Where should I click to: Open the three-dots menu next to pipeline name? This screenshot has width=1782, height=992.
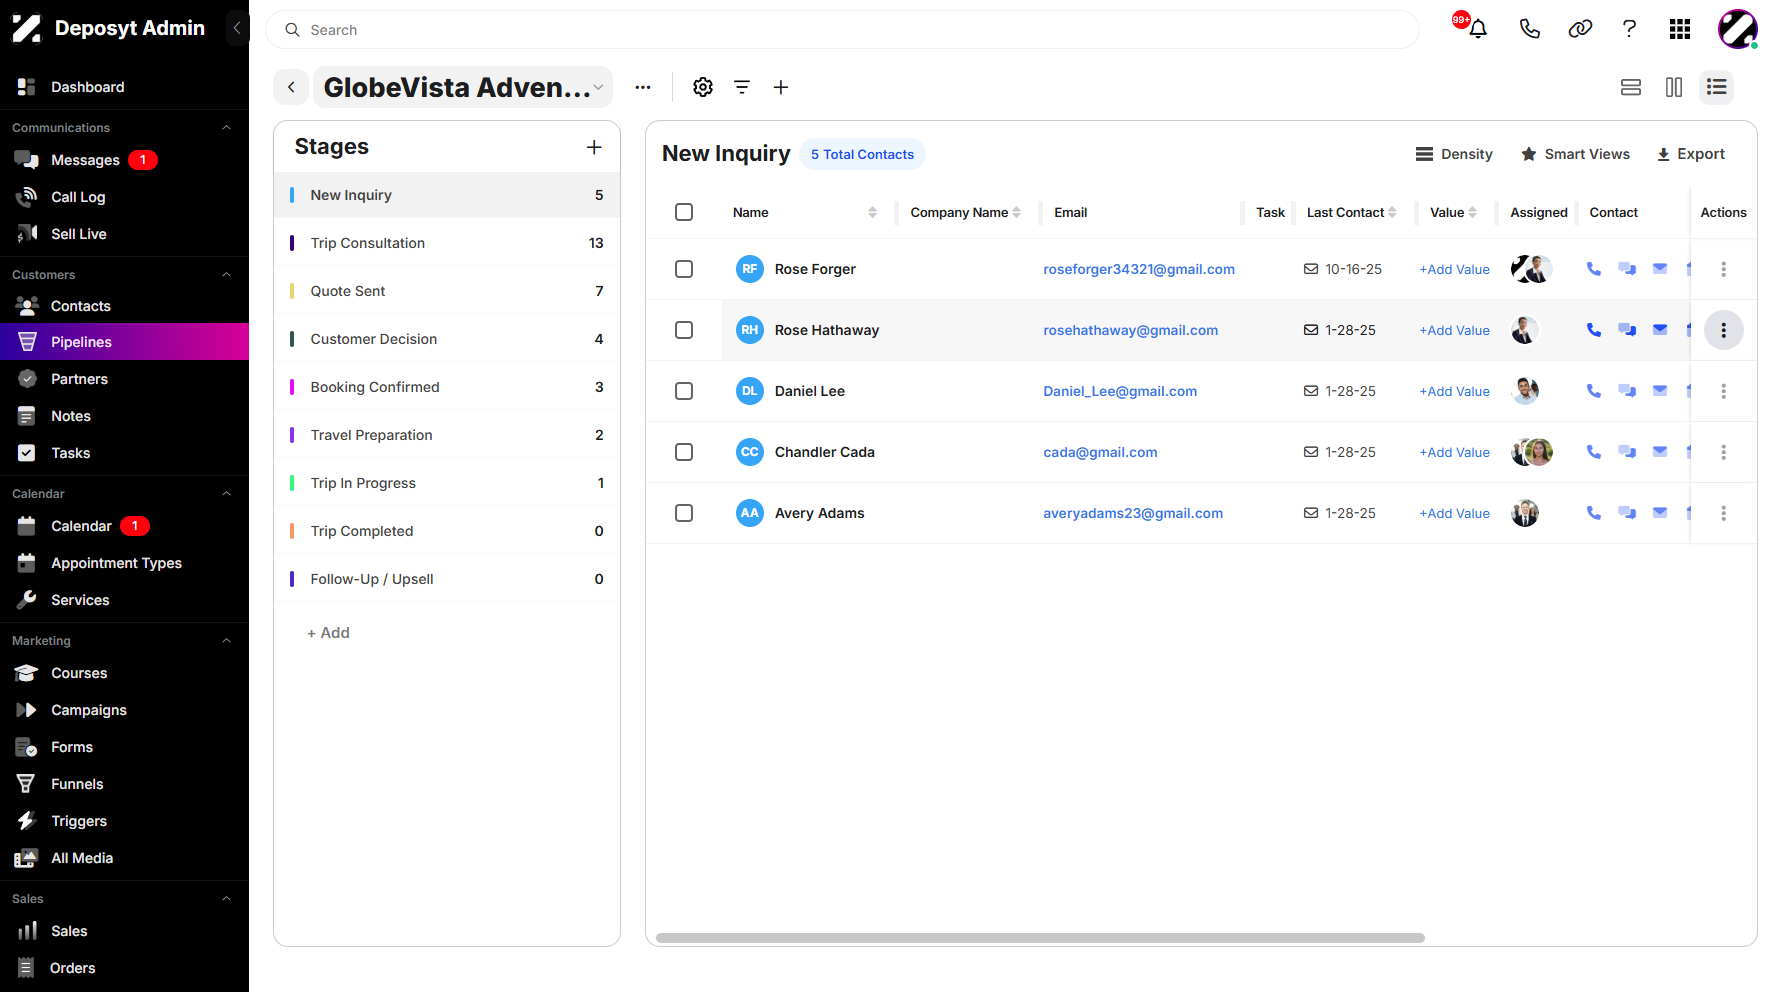643,87
